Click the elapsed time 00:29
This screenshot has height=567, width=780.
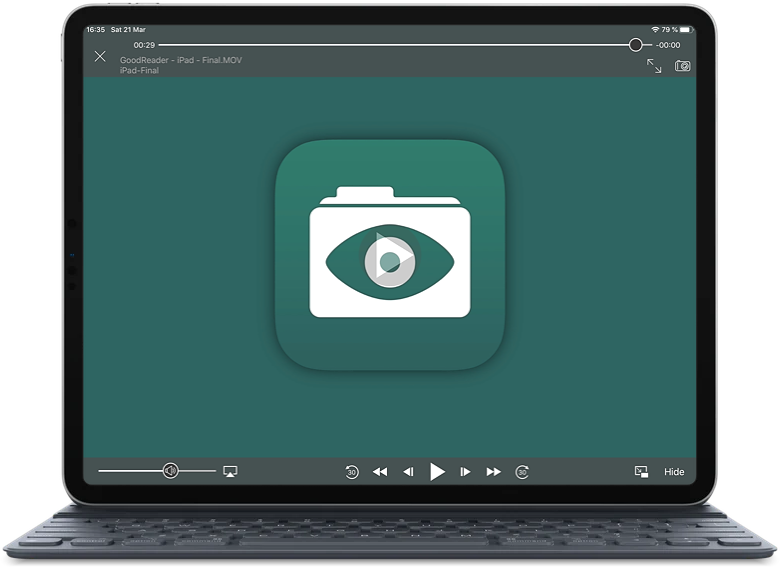point(144,45)
